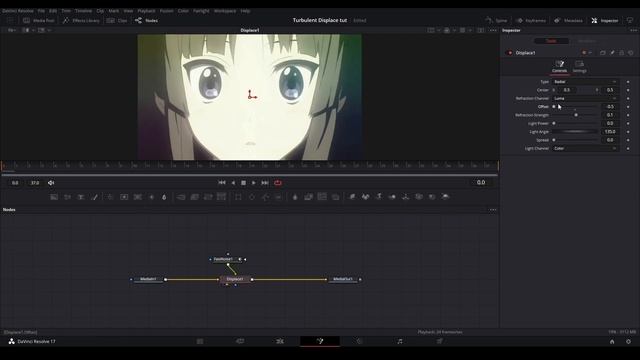Open the Type dropdown set to Radial

click(x=585, y=82)
